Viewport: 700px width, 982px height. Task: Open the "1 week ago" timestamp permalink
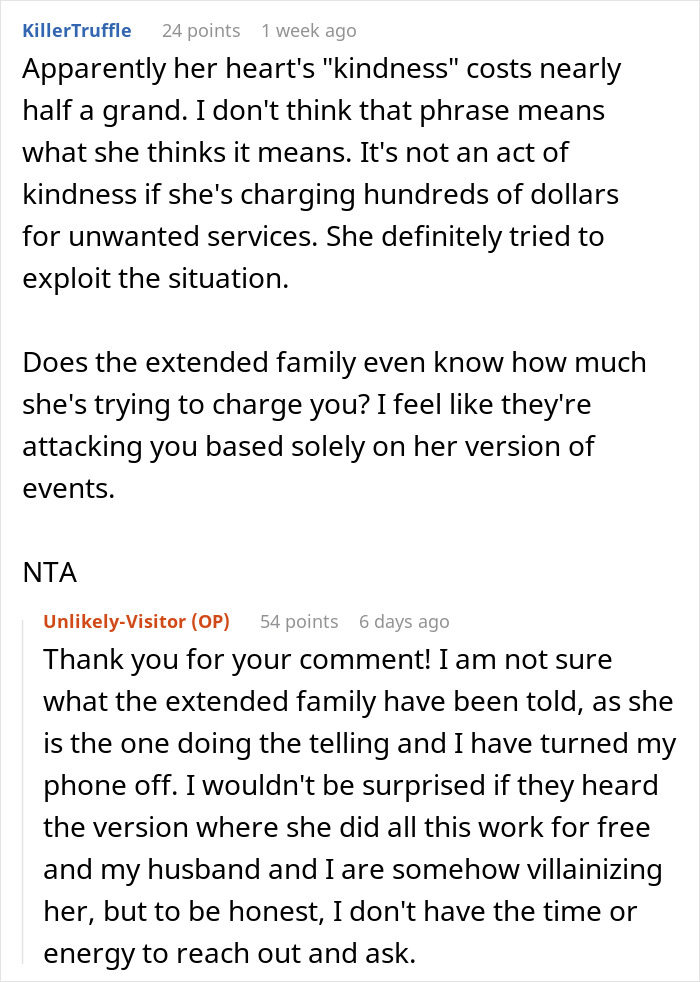pyautogui.click(x=309, y=31)
